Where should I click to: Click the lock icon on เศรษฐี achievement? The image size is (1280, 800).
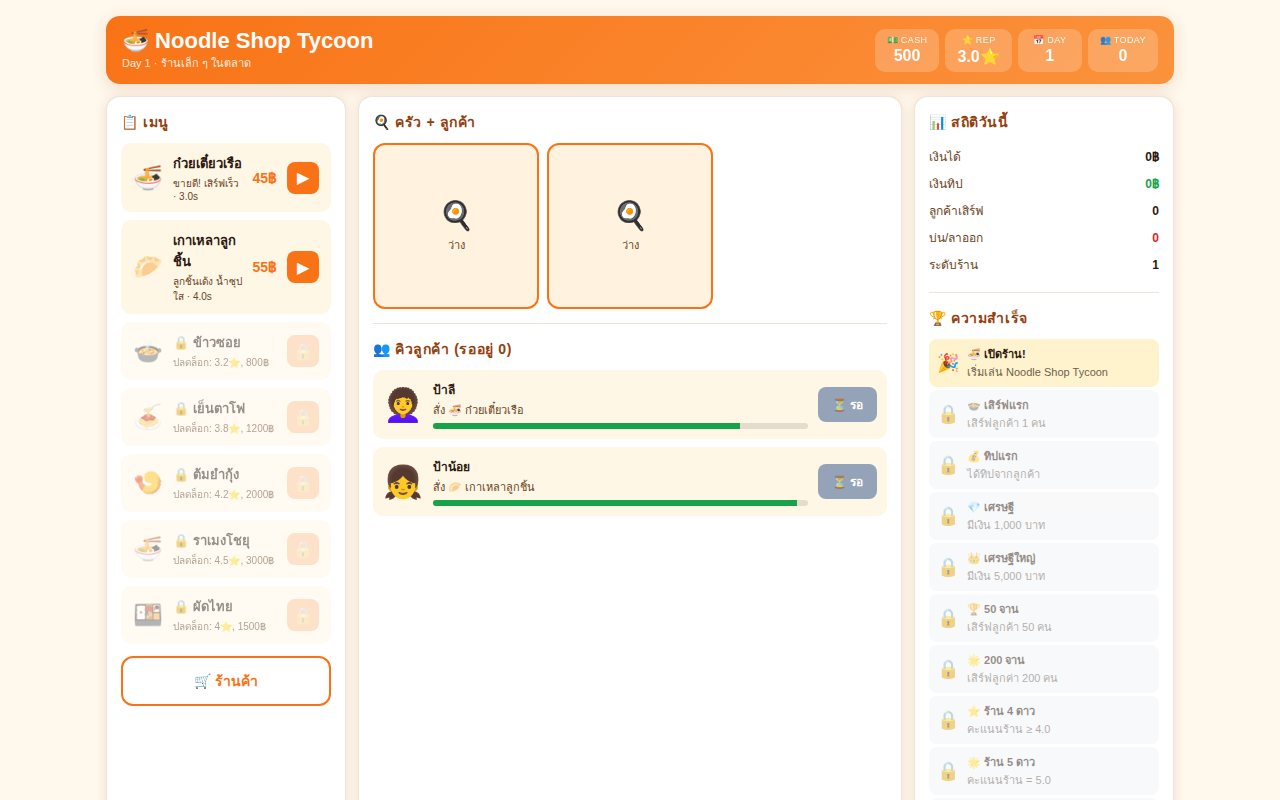[948, 516]
